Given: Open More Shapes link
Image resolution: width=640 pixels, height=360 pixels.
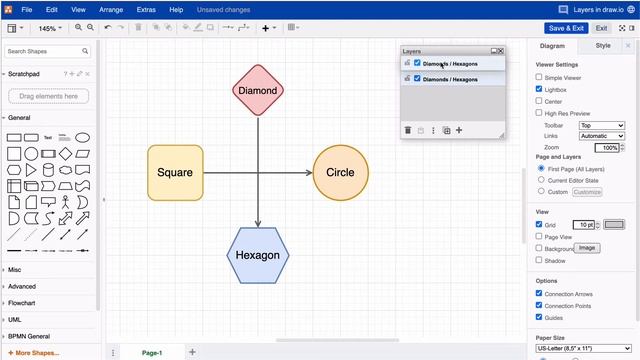Looking at the screenshot, I should 33,353.
